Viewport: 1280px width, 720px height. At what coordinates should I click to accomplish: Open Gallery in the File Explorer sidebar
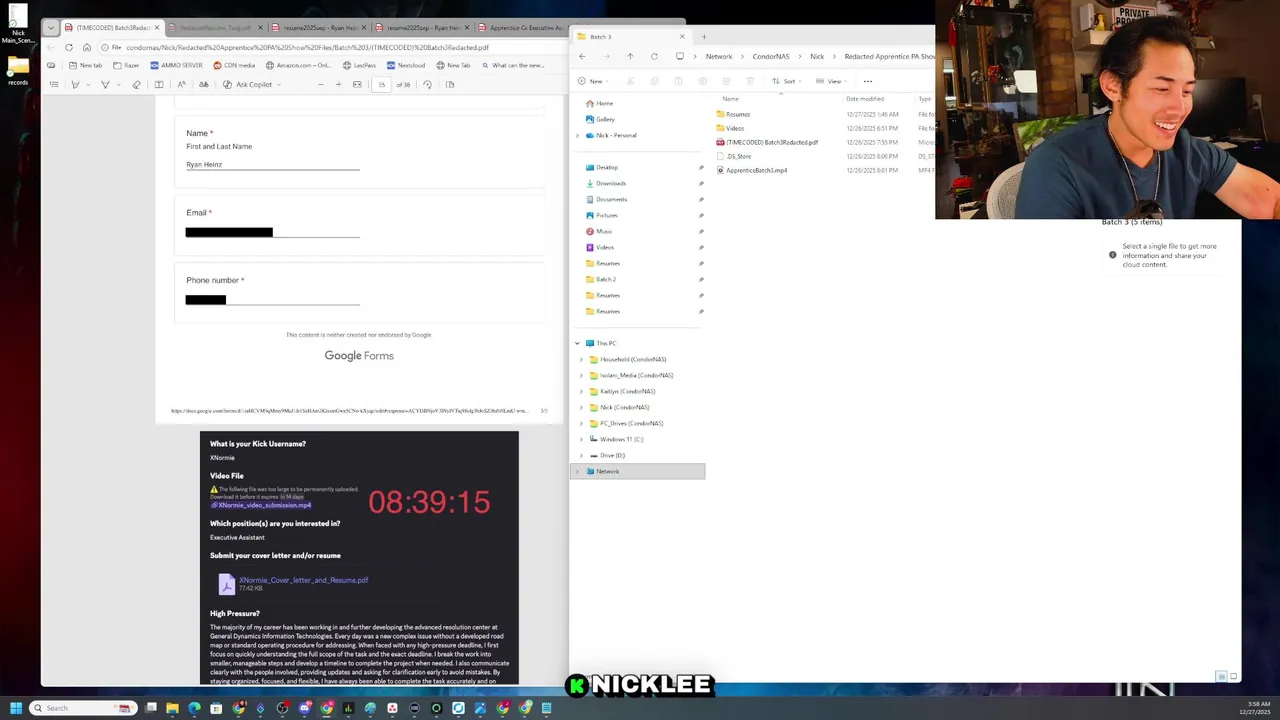pyautogui.click(x=605, y=119)
